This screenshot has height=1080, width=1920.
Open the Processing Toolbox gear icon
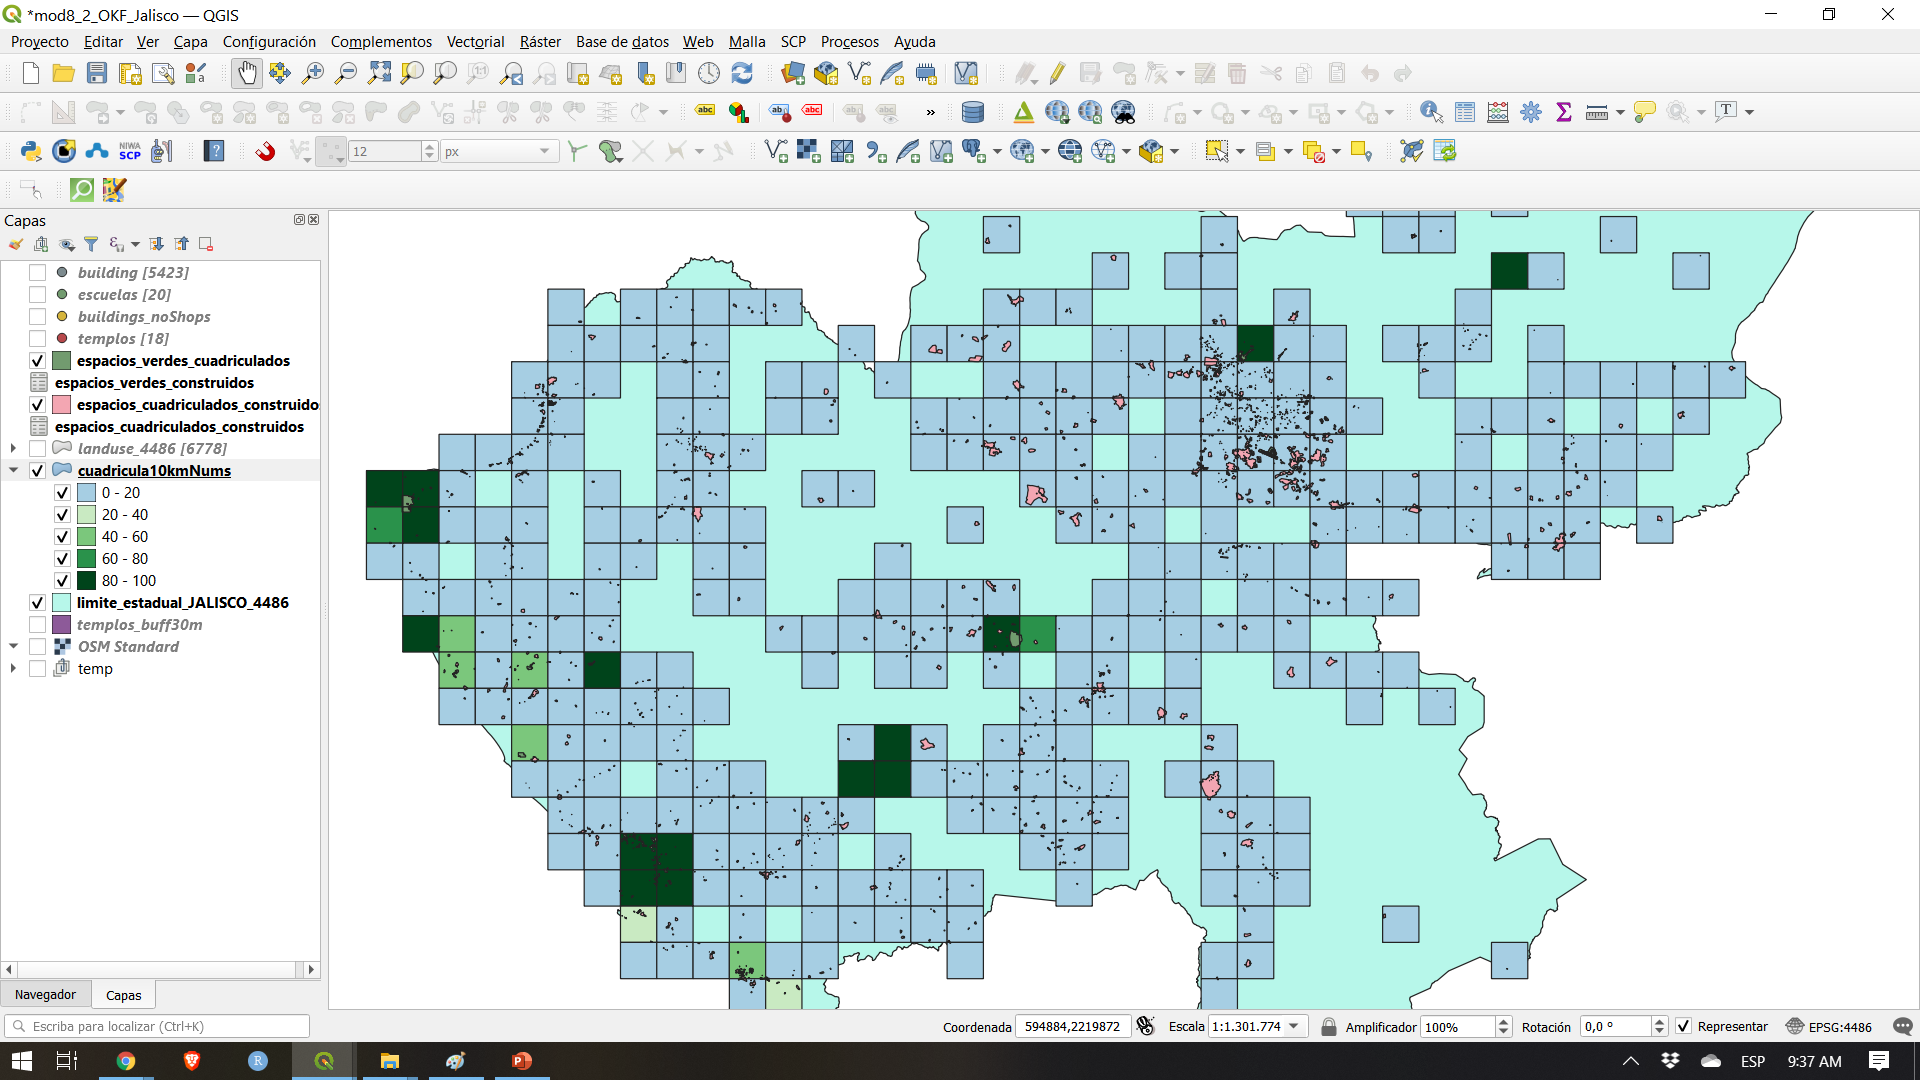(1531, 112)
